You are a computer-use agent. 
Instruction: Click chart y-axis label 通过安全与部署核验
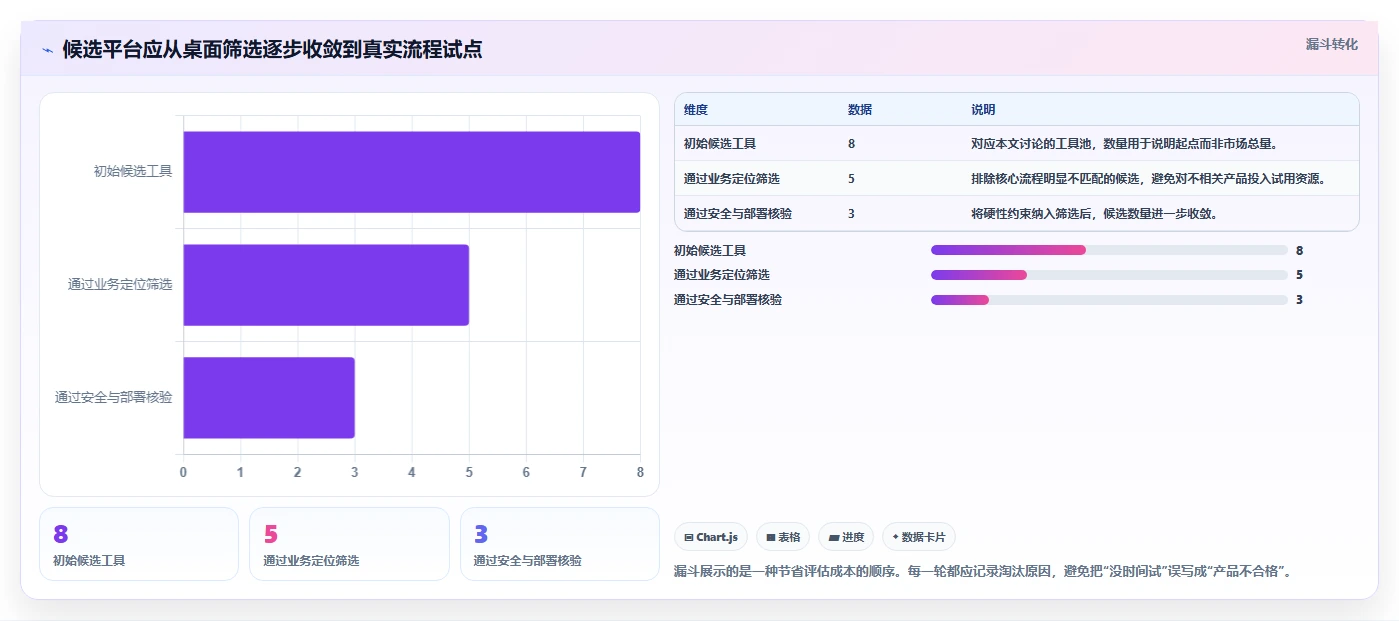pyautogui.click(x=114, y=398)
